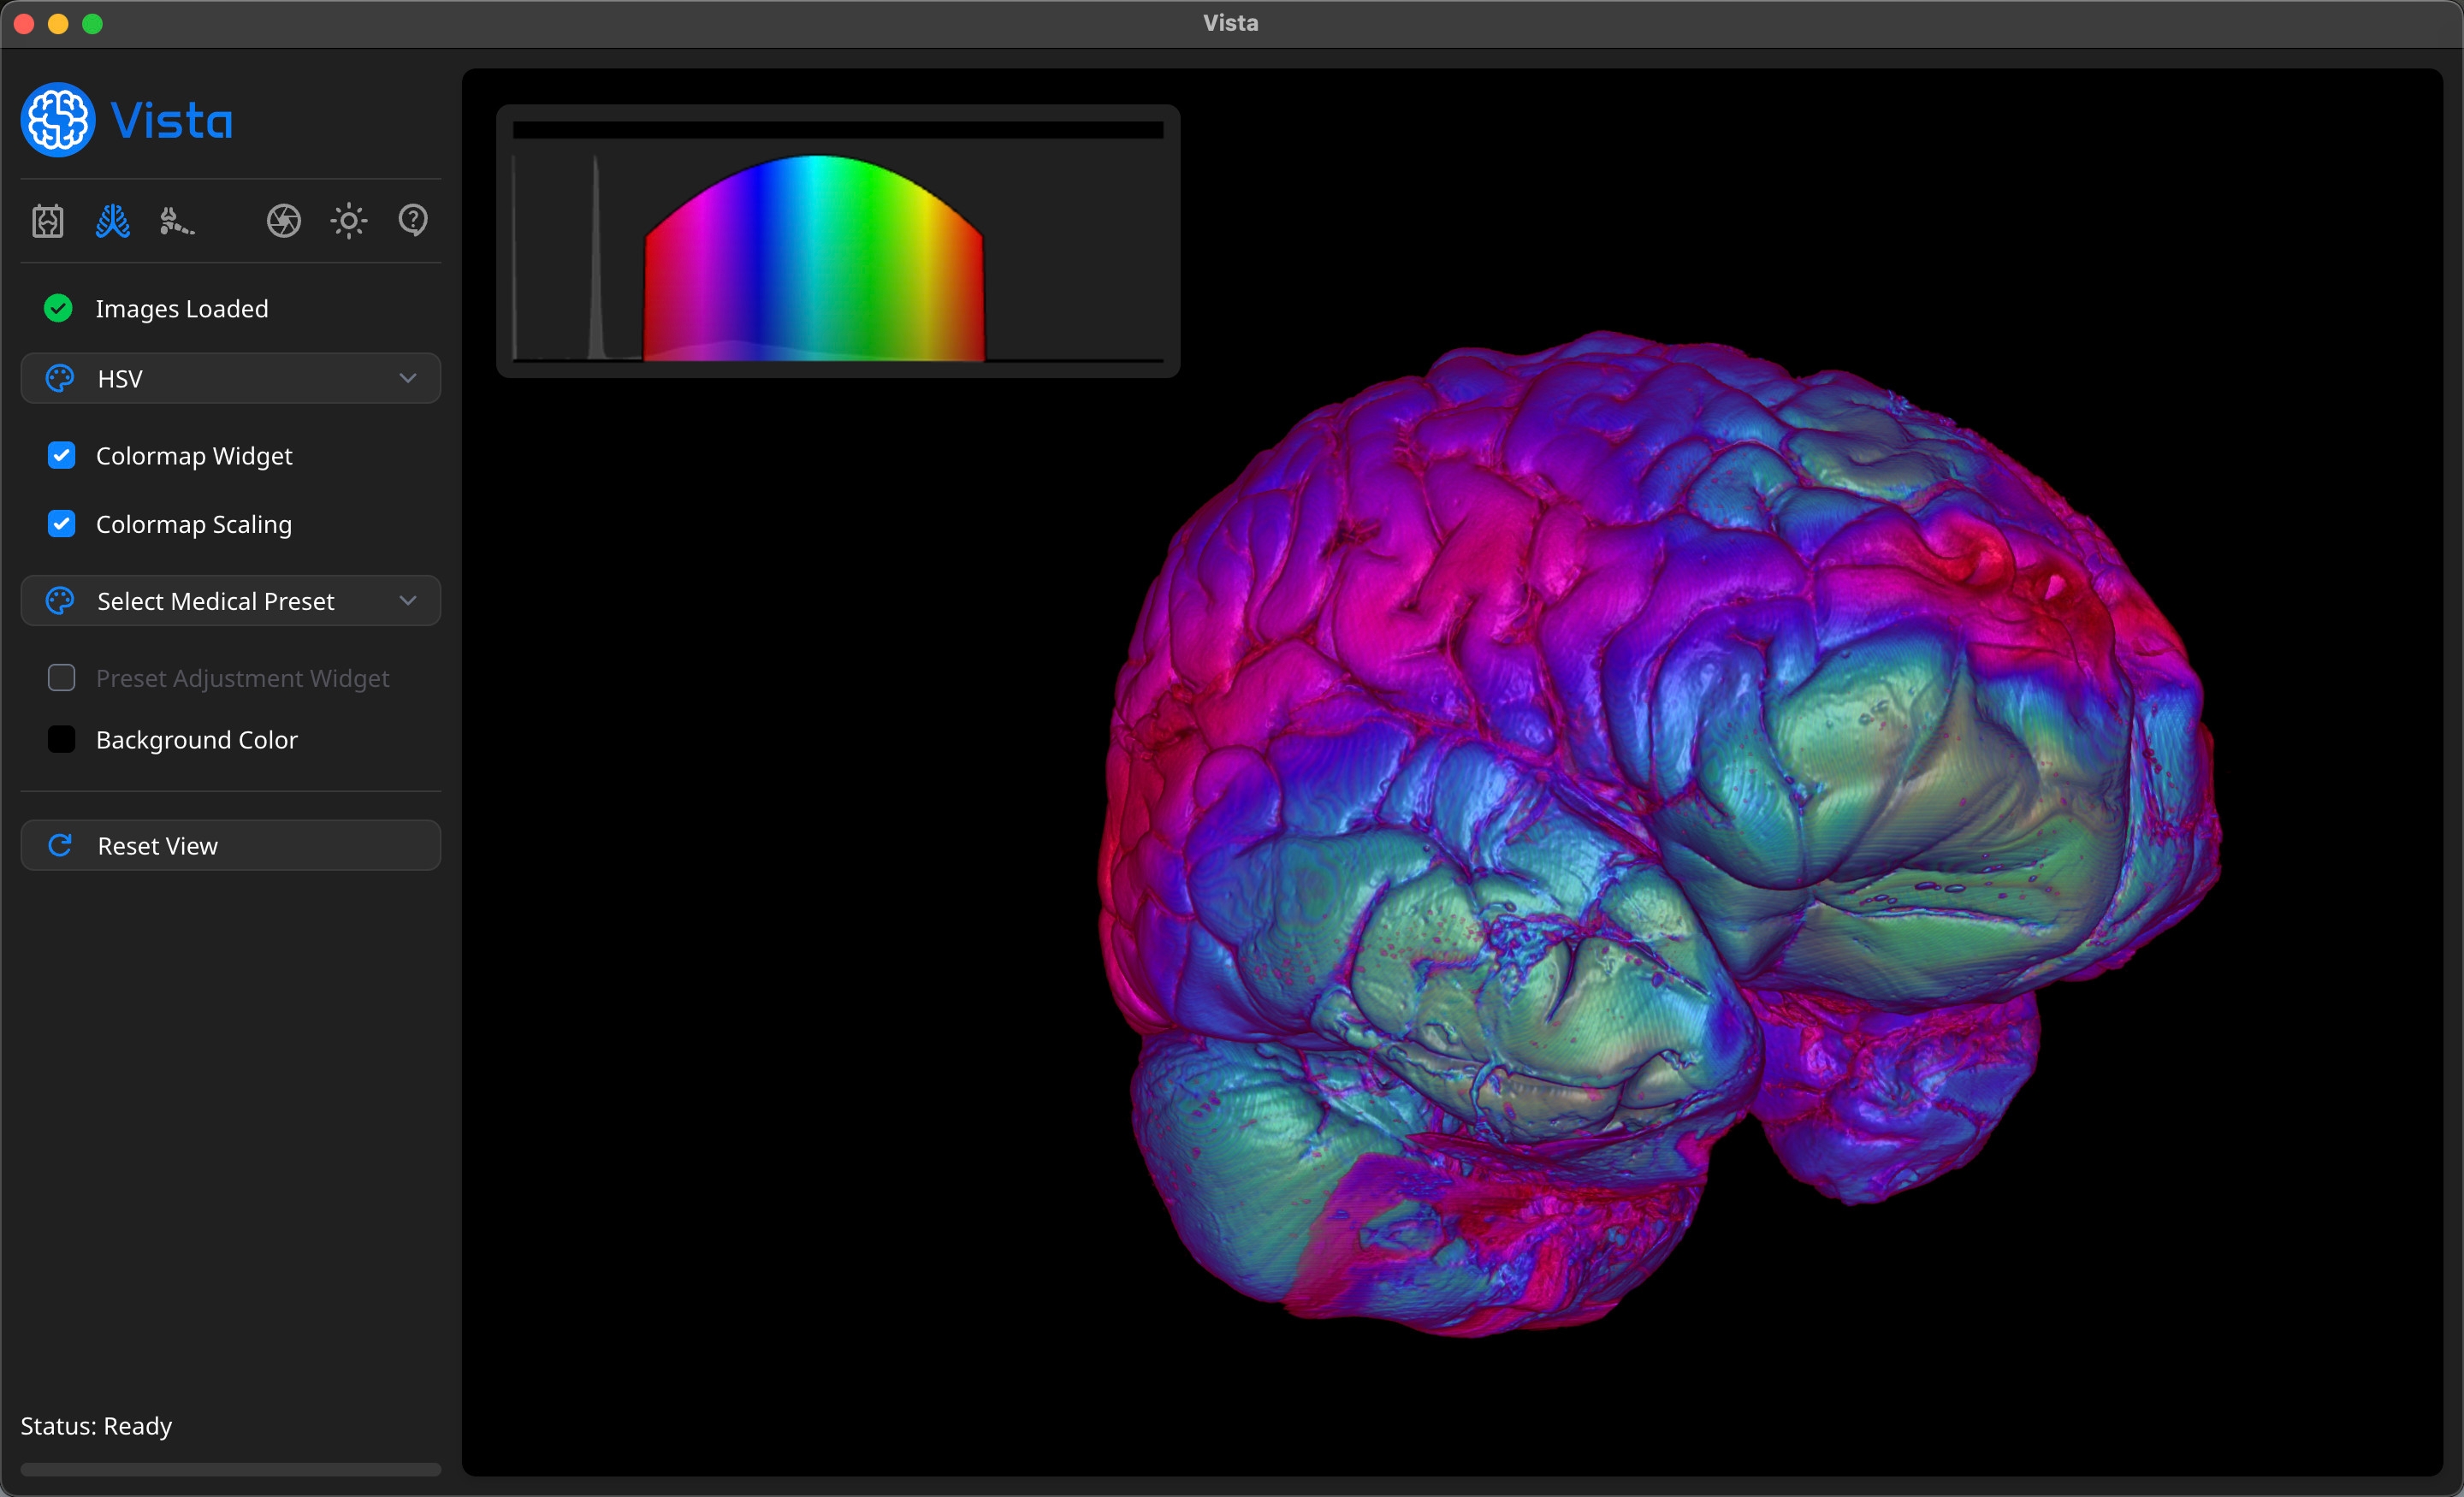
Task: Minimize the window with the yellow button
Action: (x=58, y=24)
